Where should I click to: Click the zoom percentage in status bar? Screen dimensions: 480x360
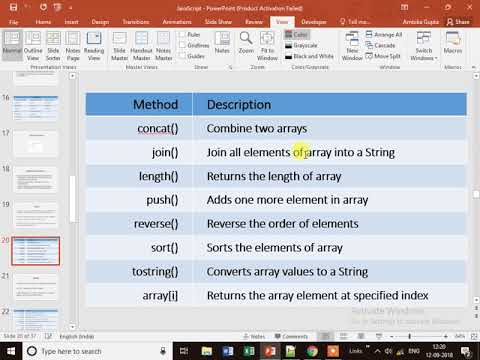[460, 336]
